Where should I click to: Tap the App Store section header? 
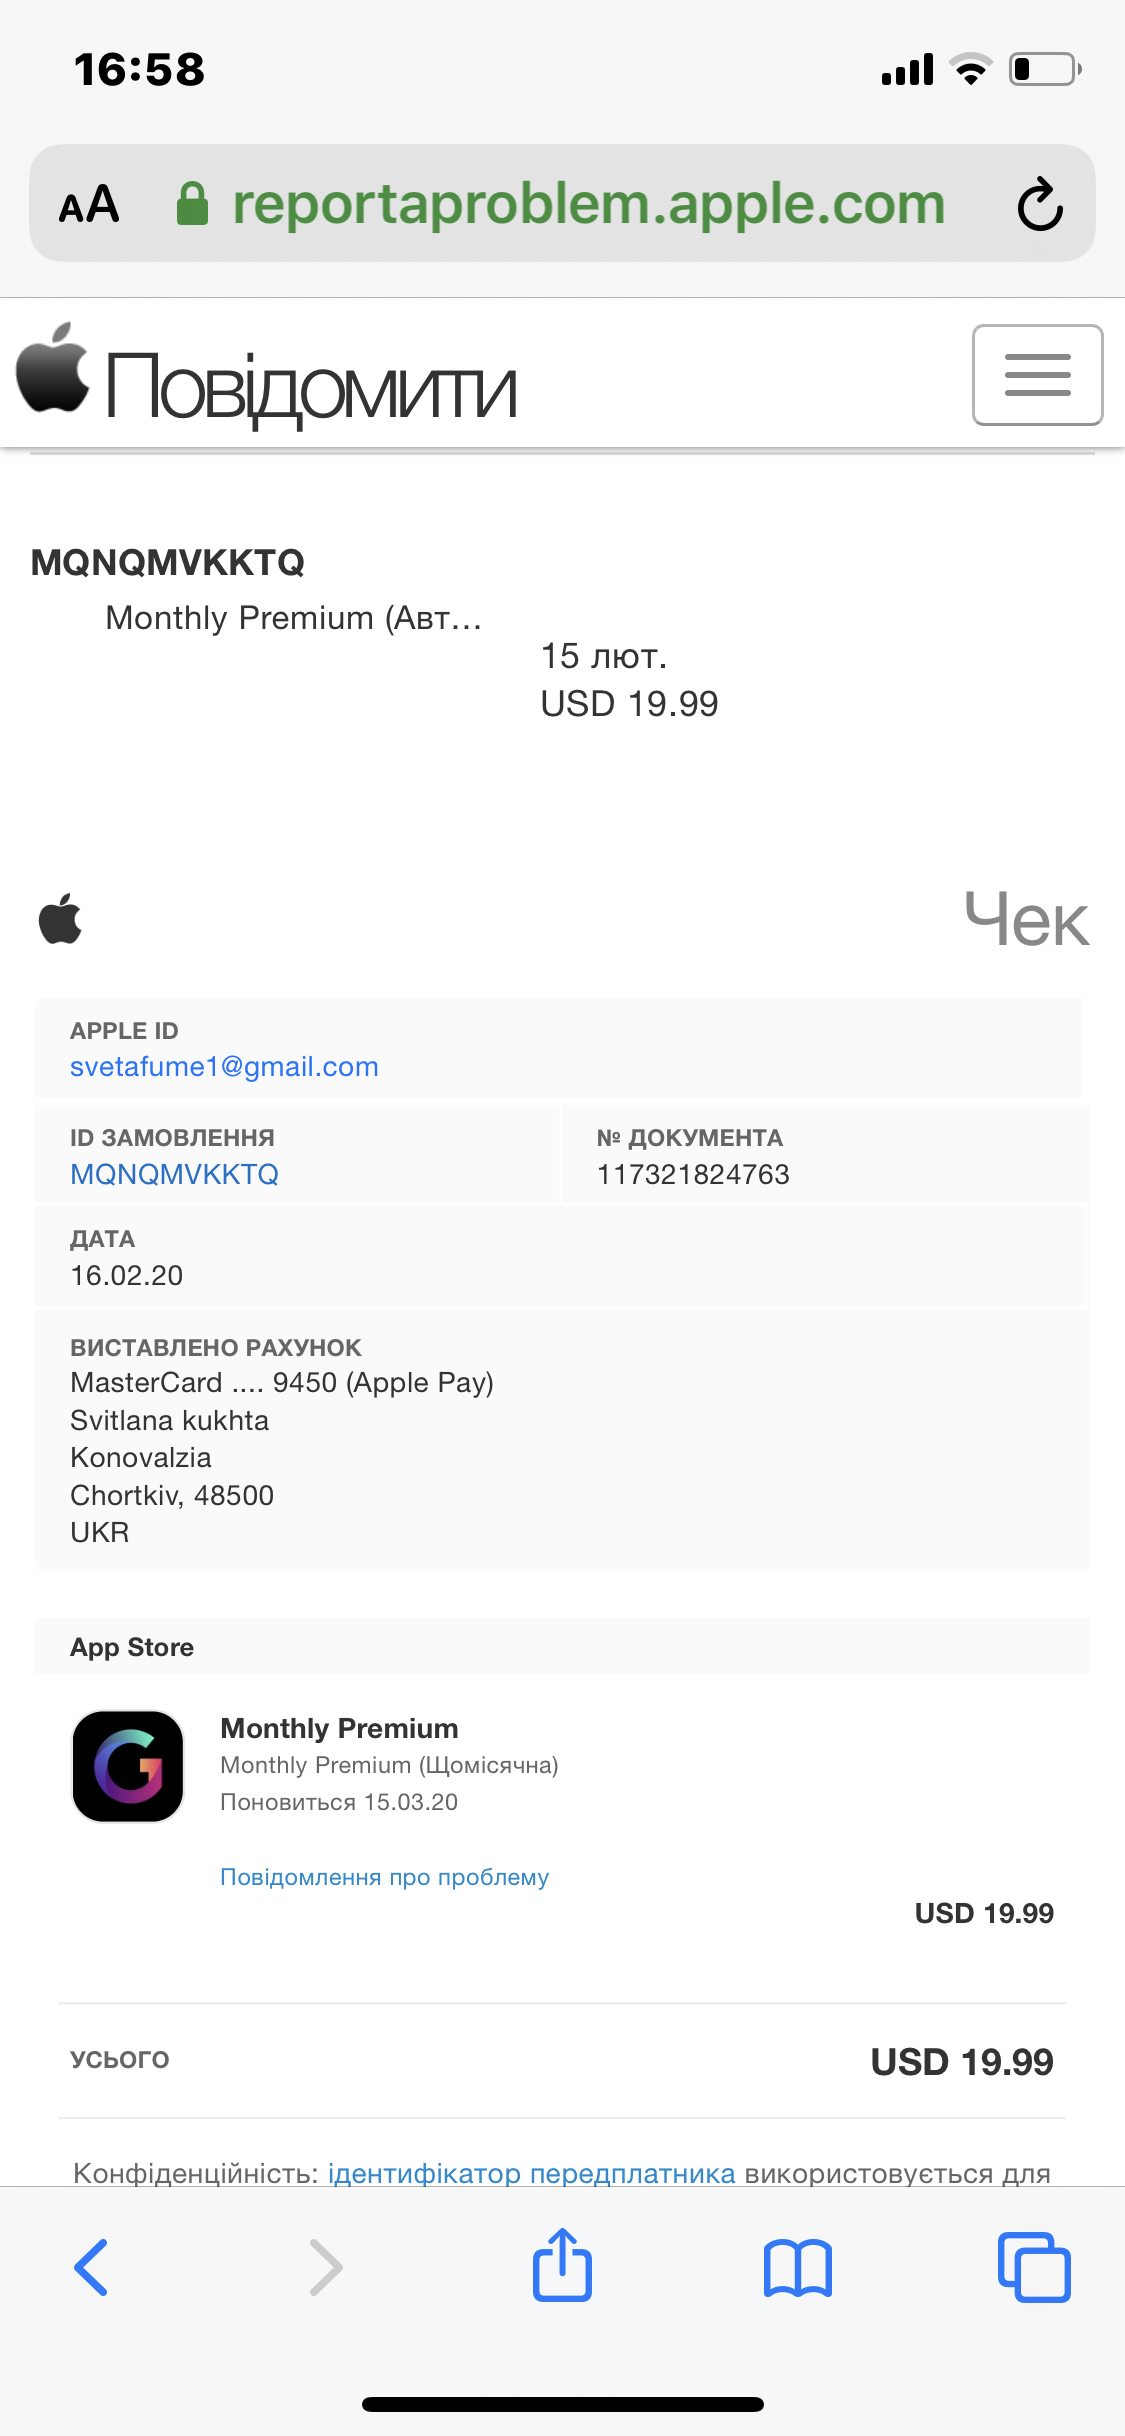[x=131, y=1647]
